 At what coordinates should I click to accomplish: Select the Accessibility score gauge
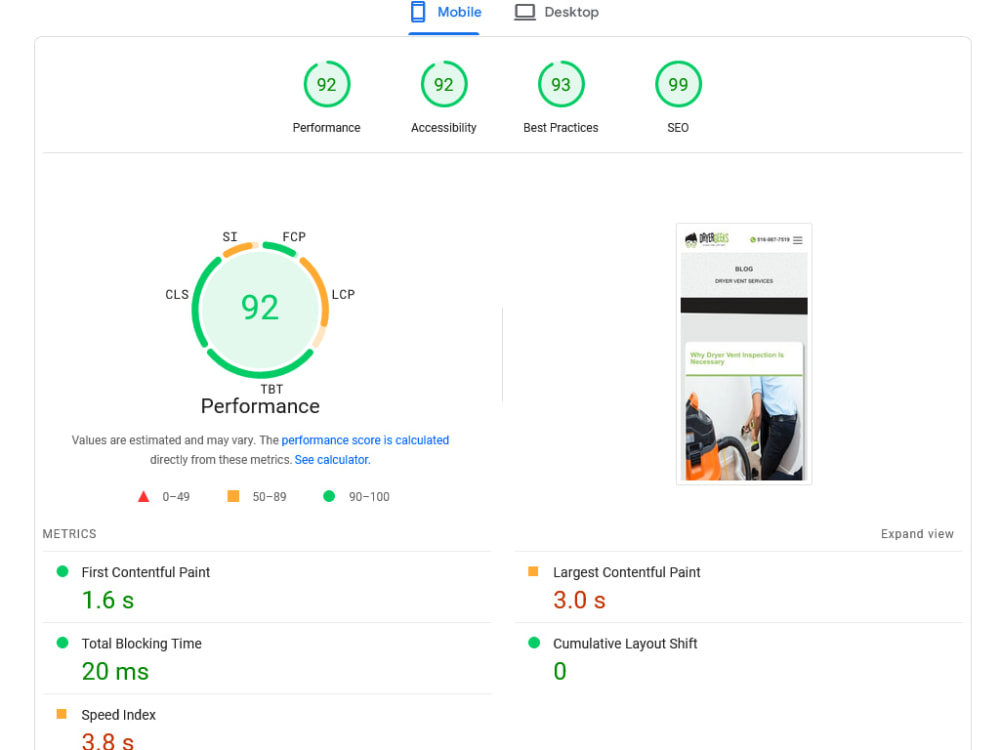point(443,84)
